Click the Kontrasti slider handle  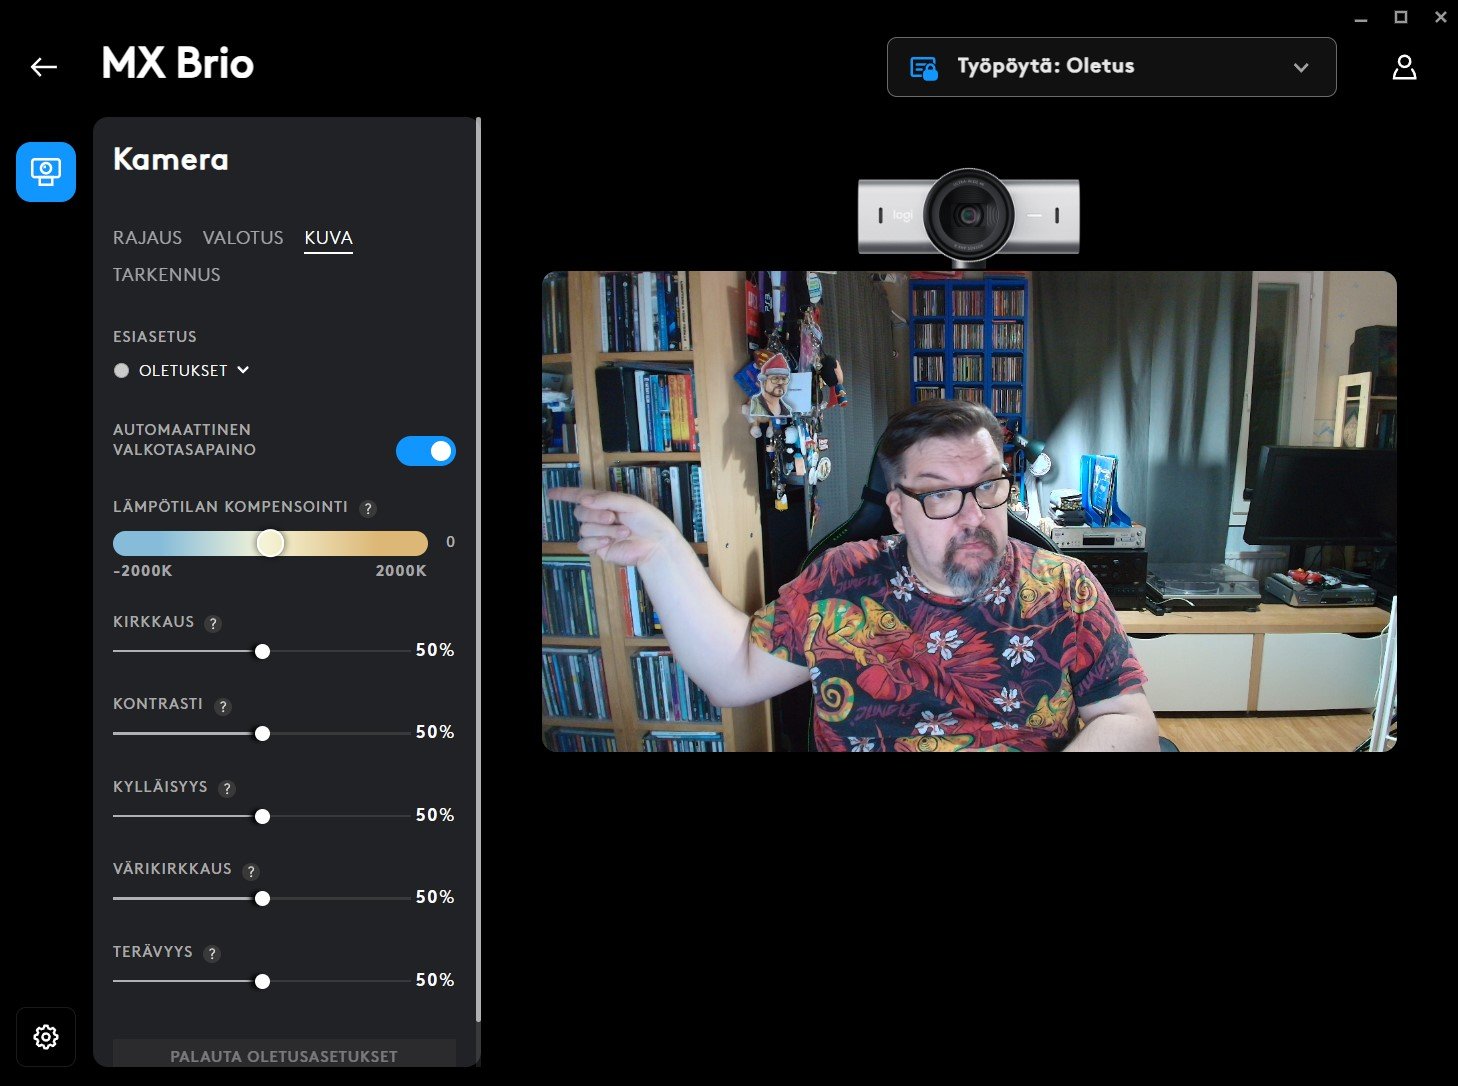click(x=262, y=734)
